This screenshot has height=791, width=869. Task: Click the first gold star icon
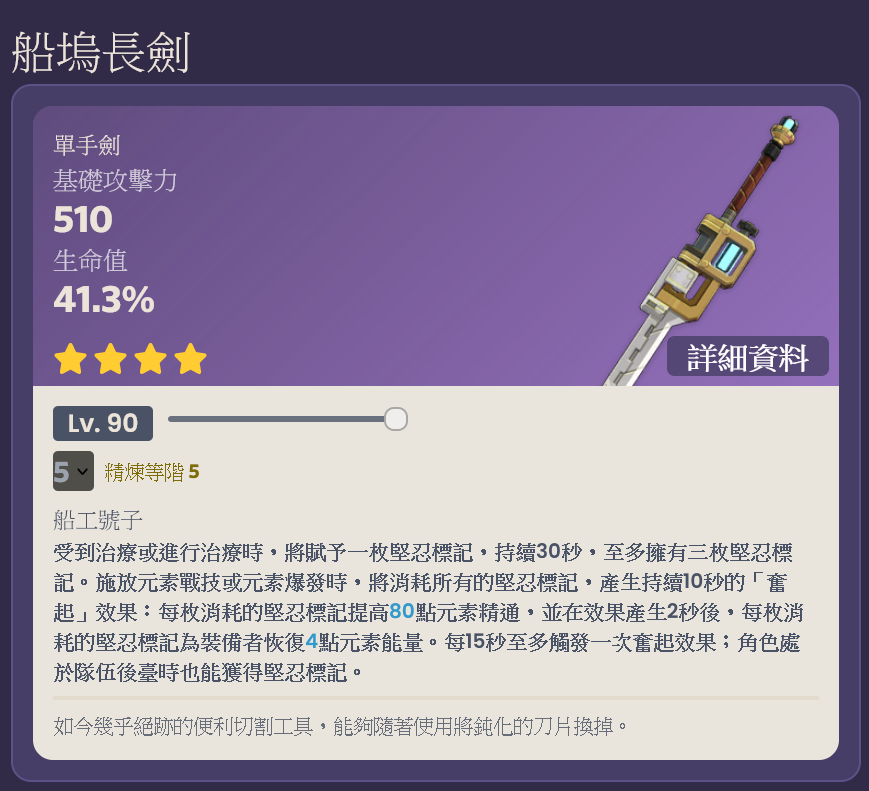point(70,359)
